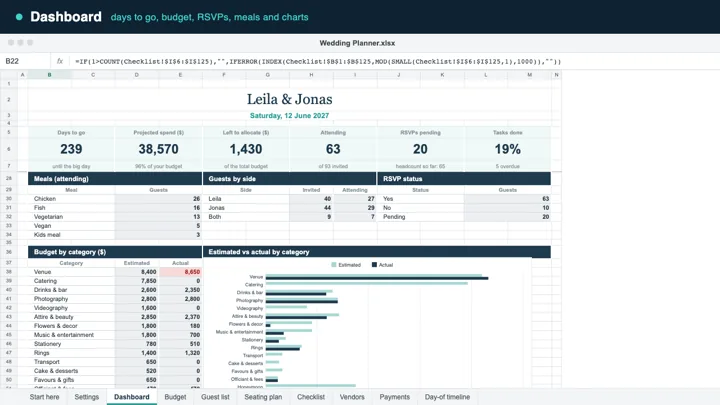Open the Budget sheet tab
Viewport: 720px width, 405px height.
[175, 397]
